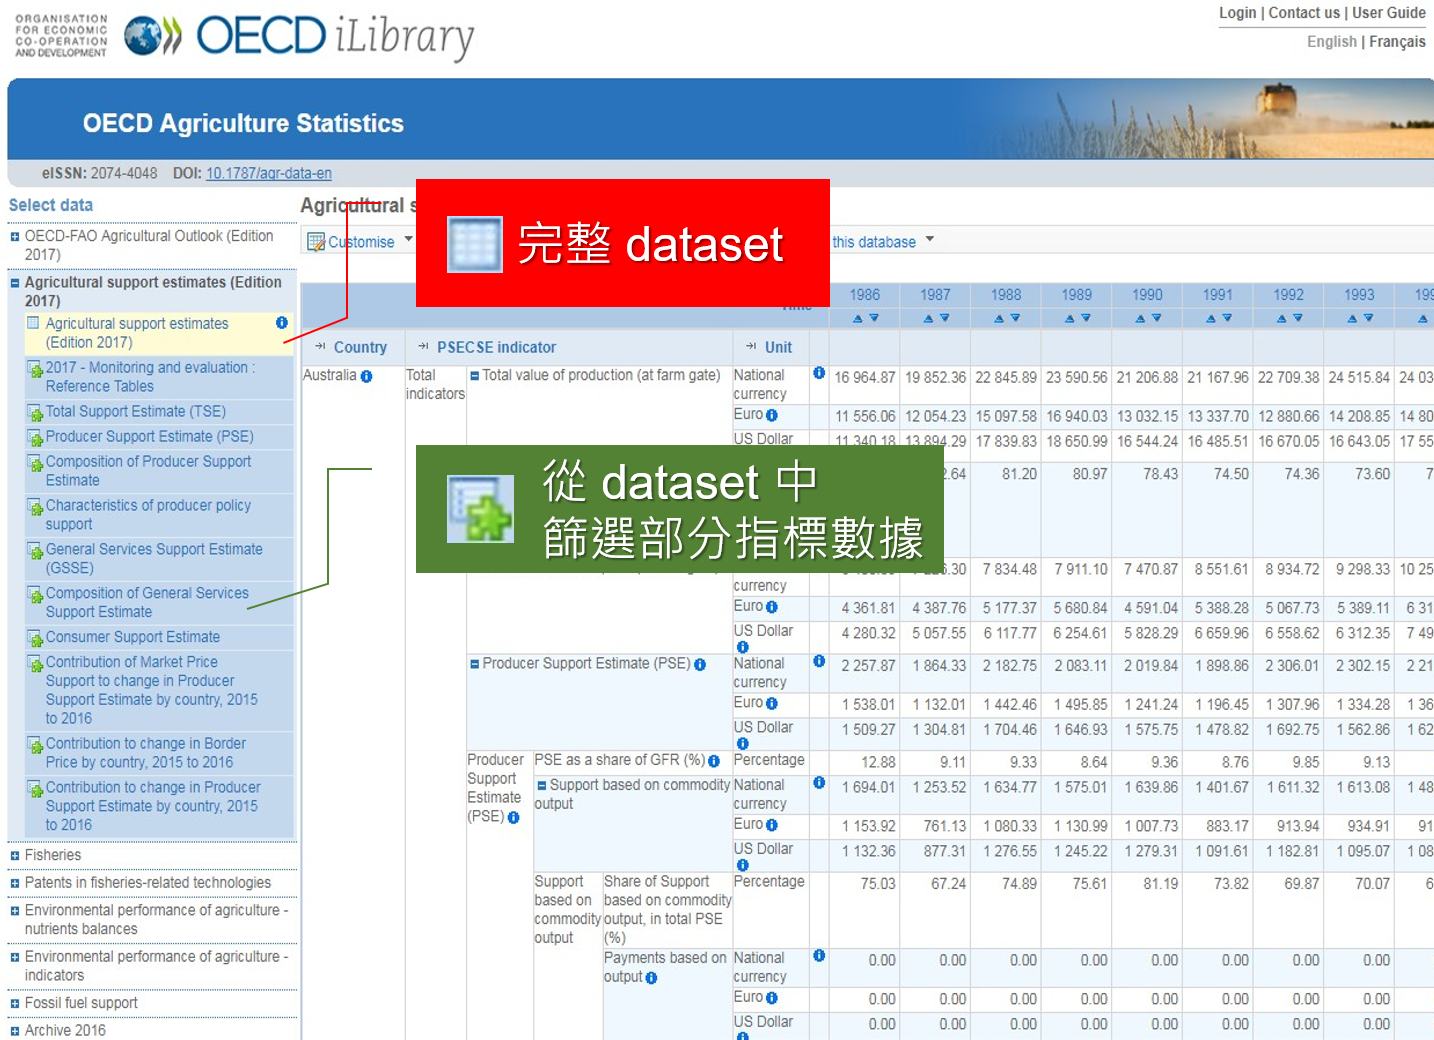1434x1040 pixels.
Task: Click value 16 964.87 in 1986 column
Action: [865, 378]
